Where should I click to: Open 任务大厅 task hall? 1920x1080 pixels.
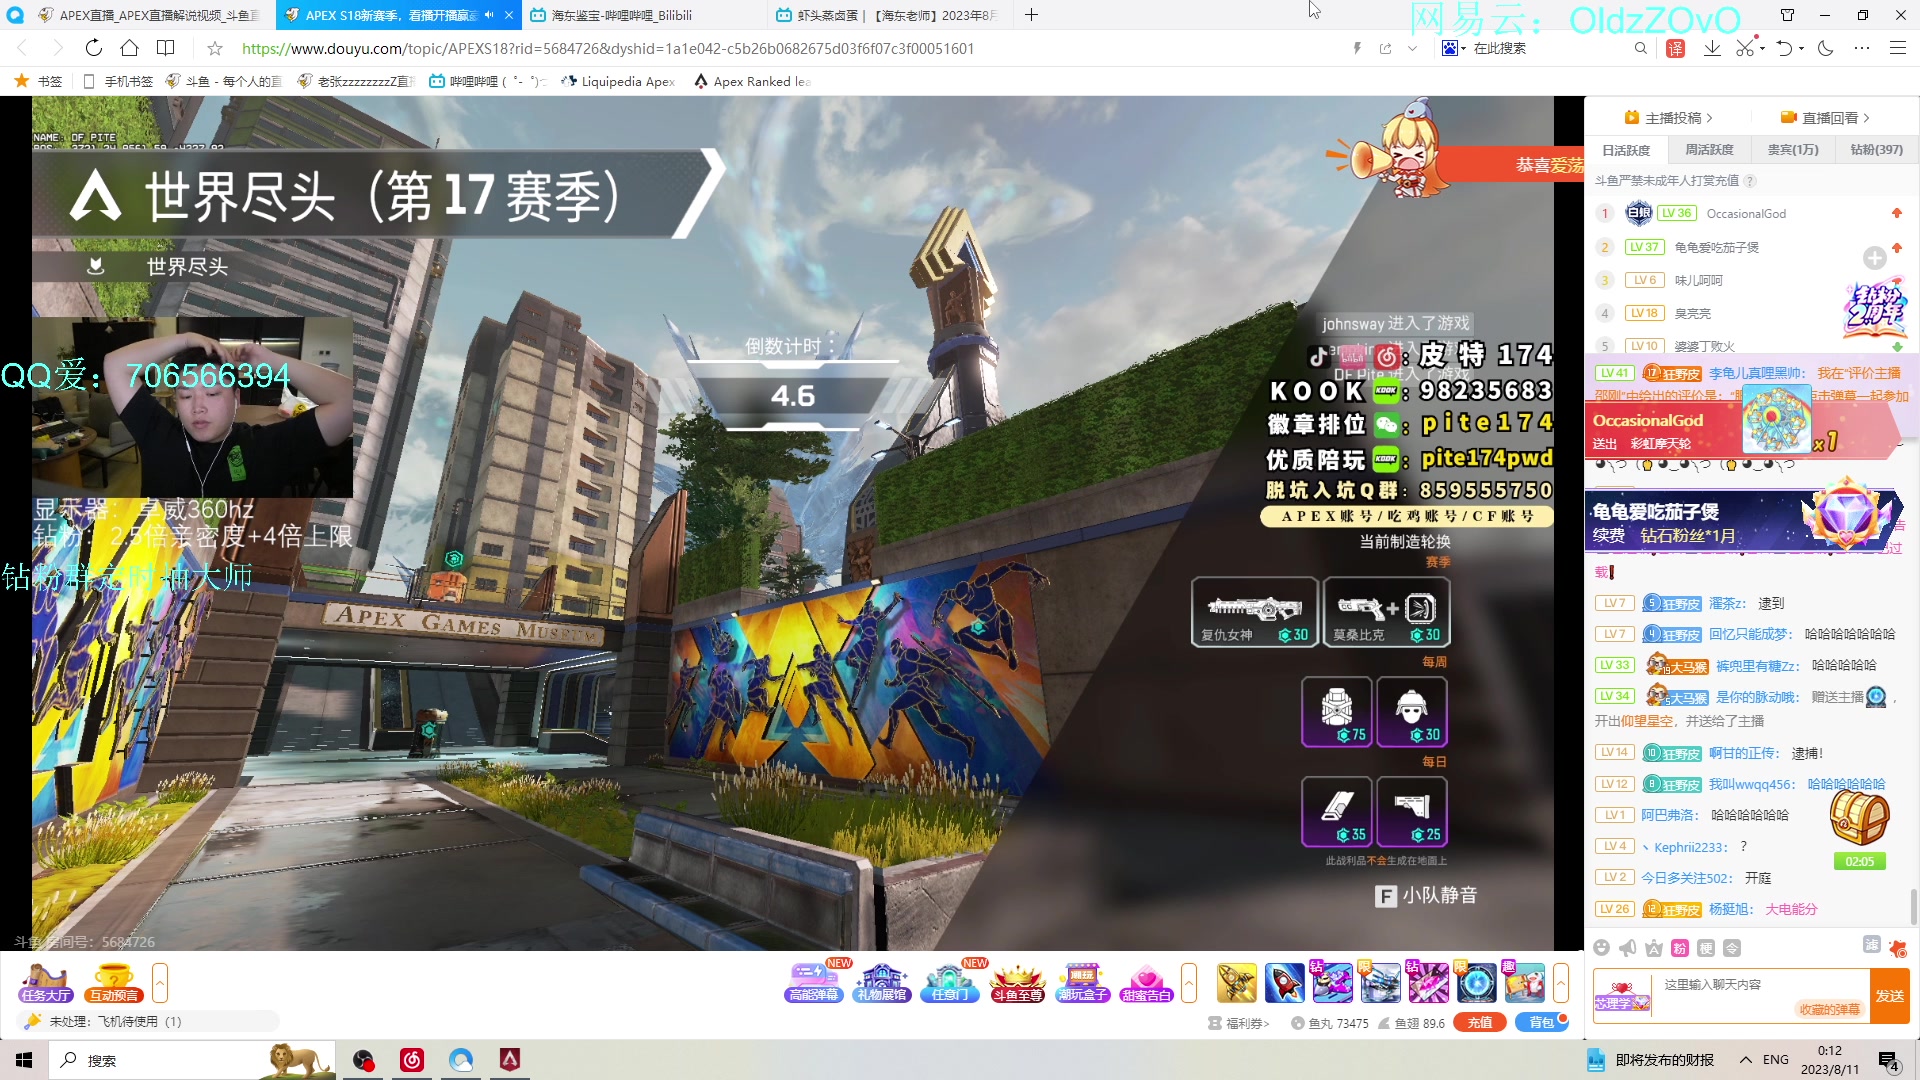[x=45, y=983]
